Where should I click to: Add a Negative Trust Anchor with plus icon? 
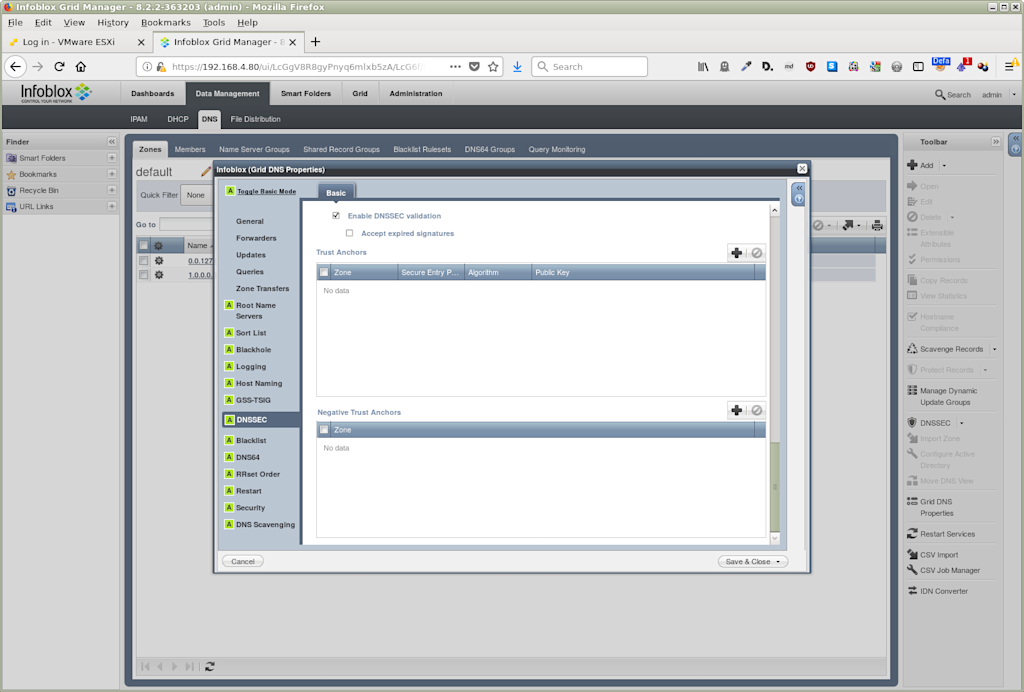737,410
